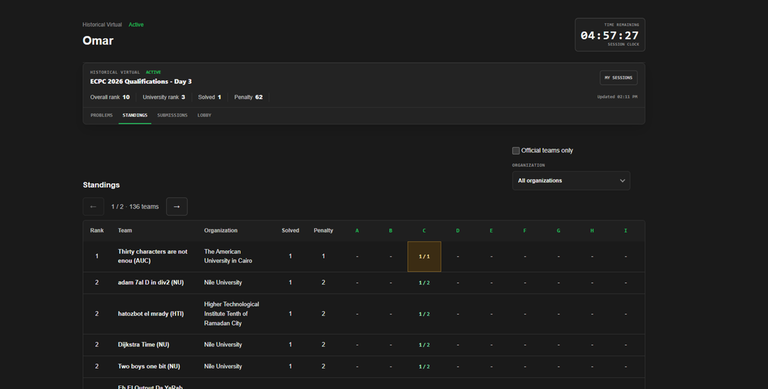Click the Time Remaining session clock
This screenshot has width=768, height=389.
point(610,35)
